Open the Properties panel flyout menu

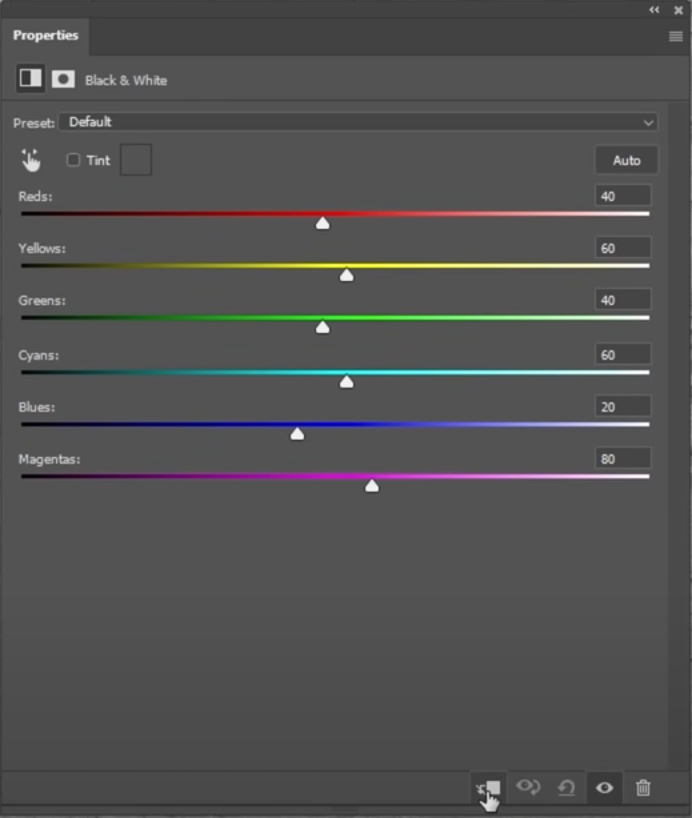coord(676,36)
